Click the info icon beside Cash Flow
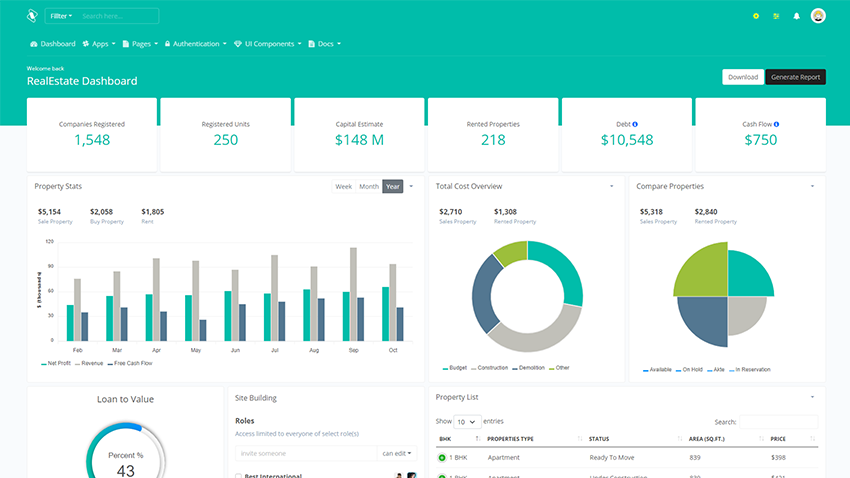The height and width of the screenshot is (478, 850). point(776,124)
